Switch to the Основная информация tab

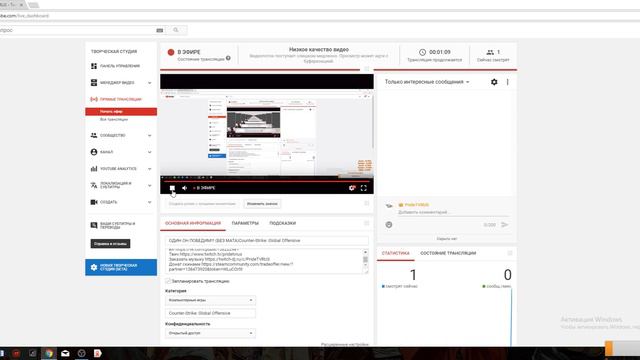click(x=193, y=223)
